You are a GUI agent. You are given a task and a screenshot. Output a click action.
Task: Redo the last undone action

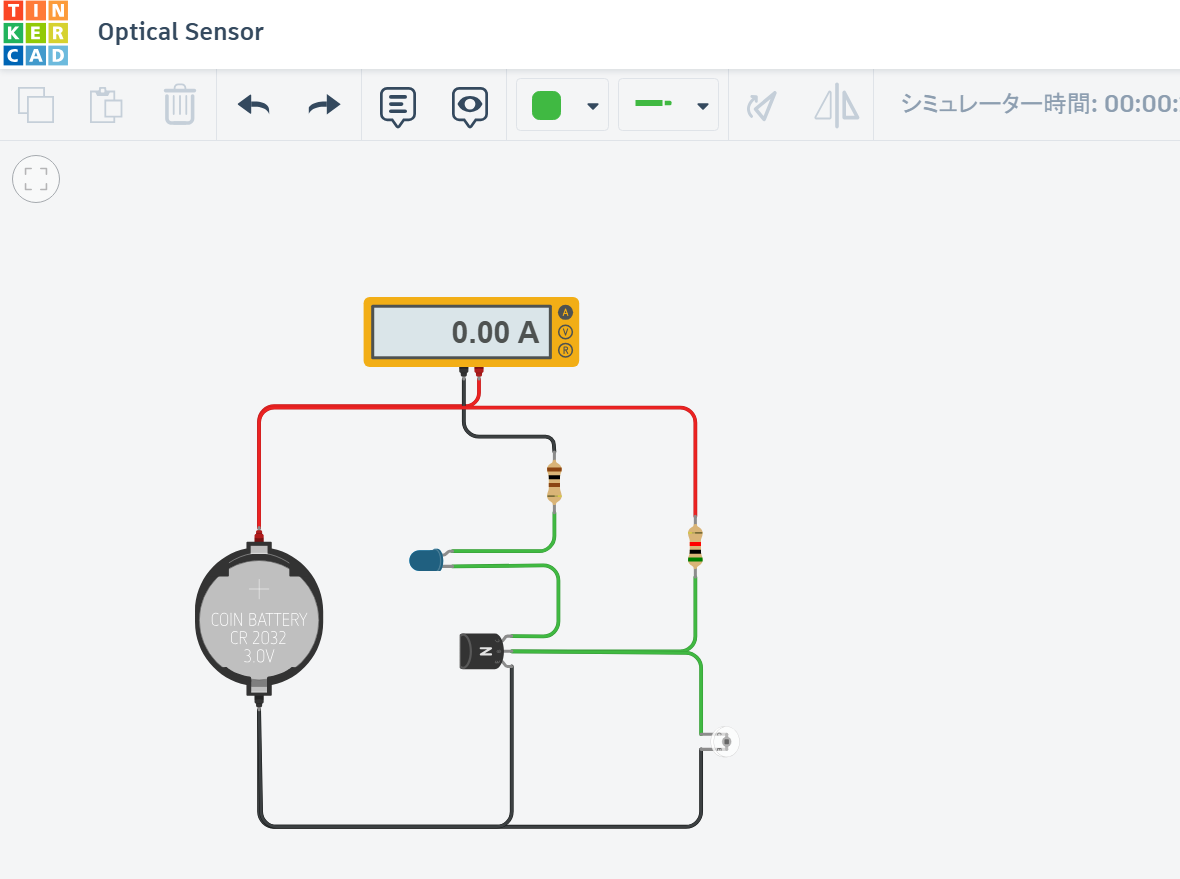click(324, 105)
